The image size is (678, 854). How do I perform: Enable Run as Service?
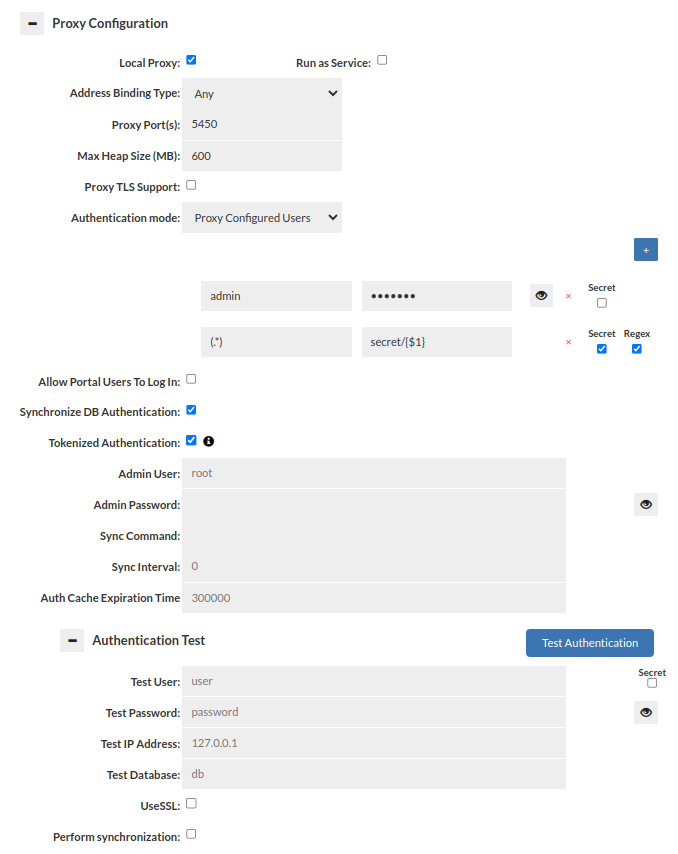tap(382, 61)
